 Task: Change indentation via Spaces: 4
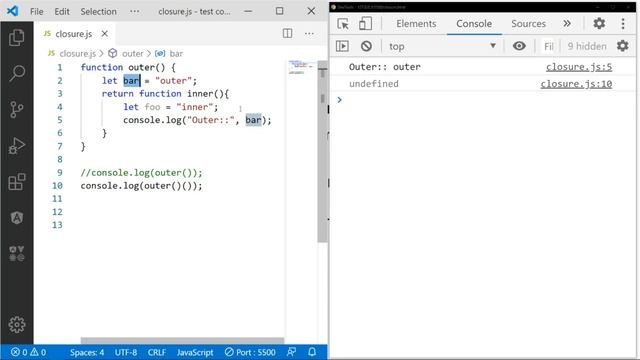tap(87, 352)
